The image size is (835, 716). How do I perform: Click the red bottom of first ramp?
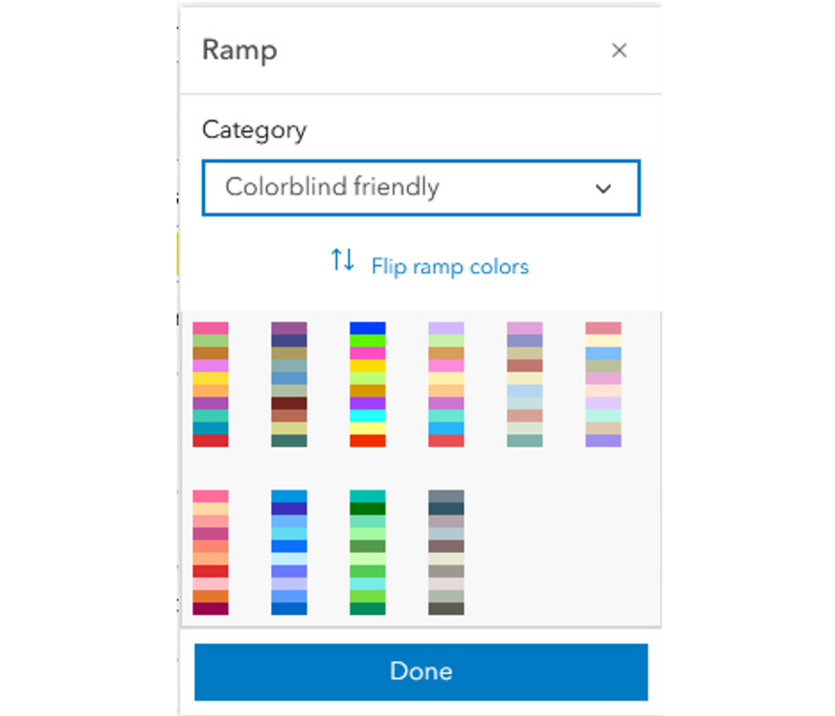[x=210, y=441]
